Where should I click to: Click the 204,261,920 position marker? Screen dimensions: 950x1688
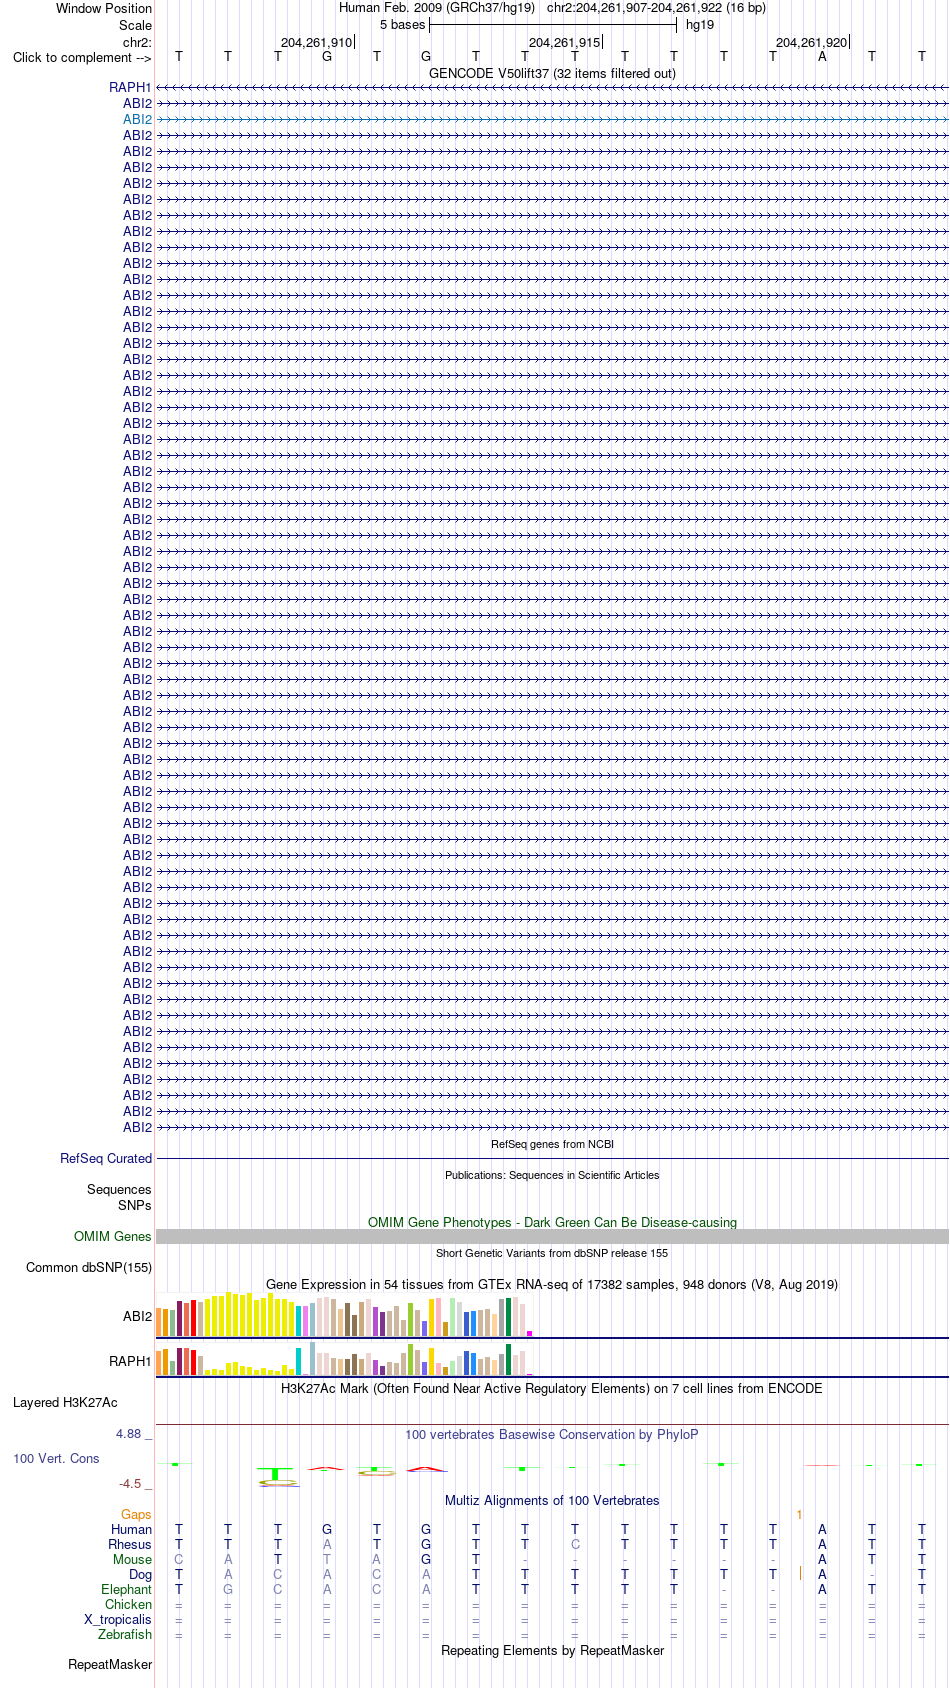pyautogui.click(x=811, y=42)
